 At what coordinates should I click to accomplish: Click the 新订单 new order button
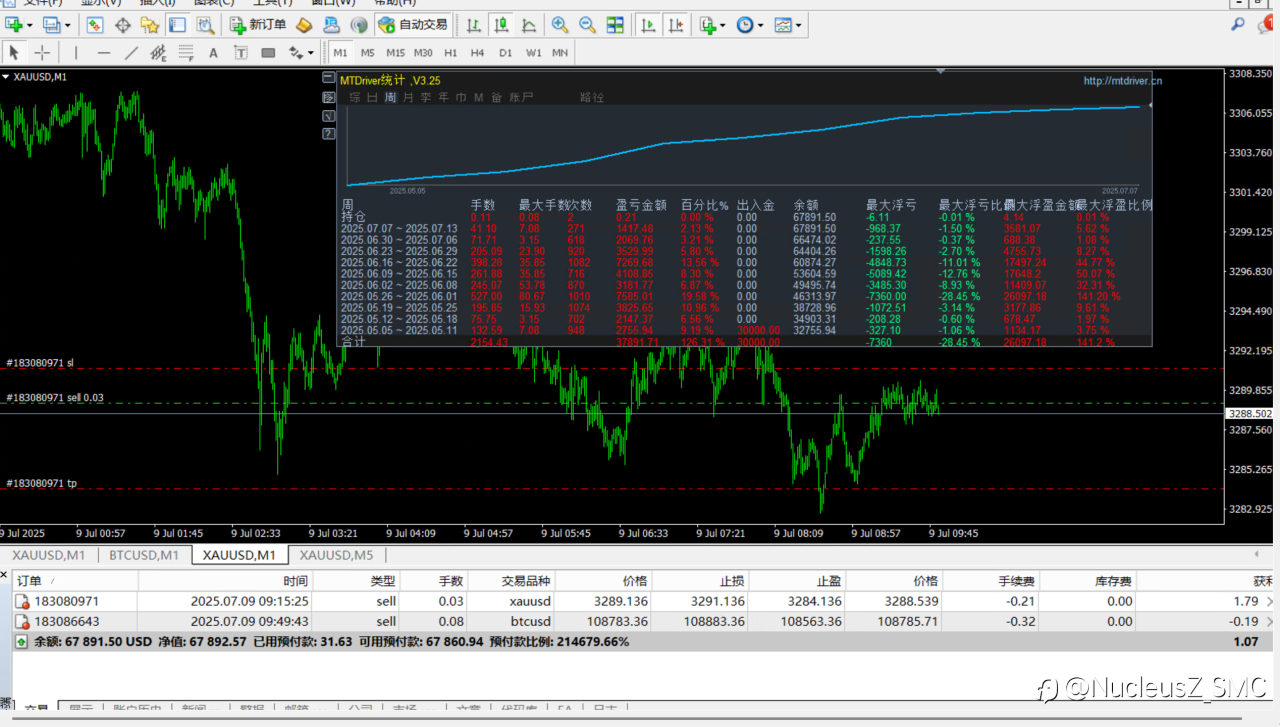point(258,25)
